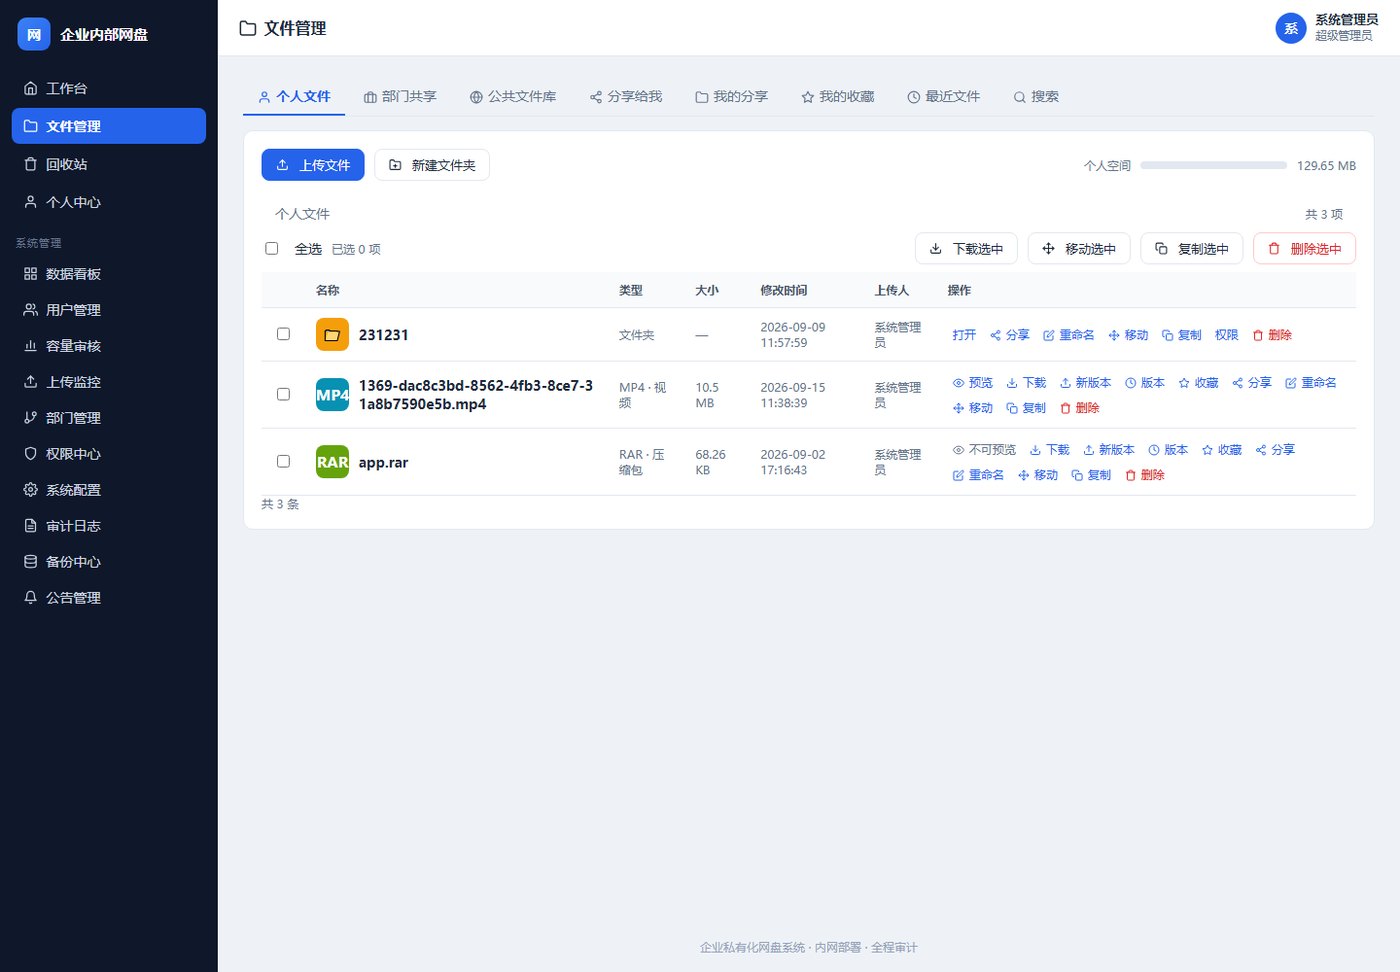This screenshot has width=1400, height=972.
Task: Click the 上传文件 button
Action: point(313,165)
